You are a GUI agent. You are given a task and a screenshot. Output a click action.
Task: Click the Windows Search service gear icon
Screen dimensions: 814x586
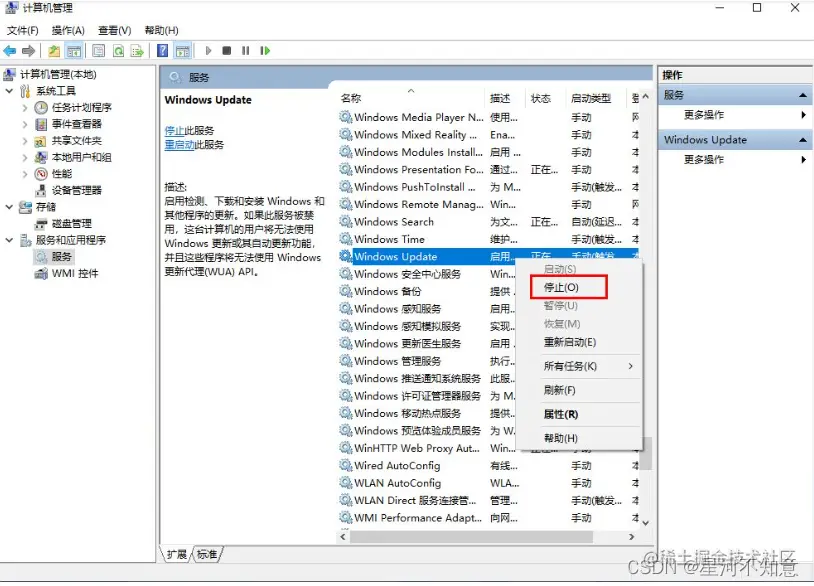345,222
